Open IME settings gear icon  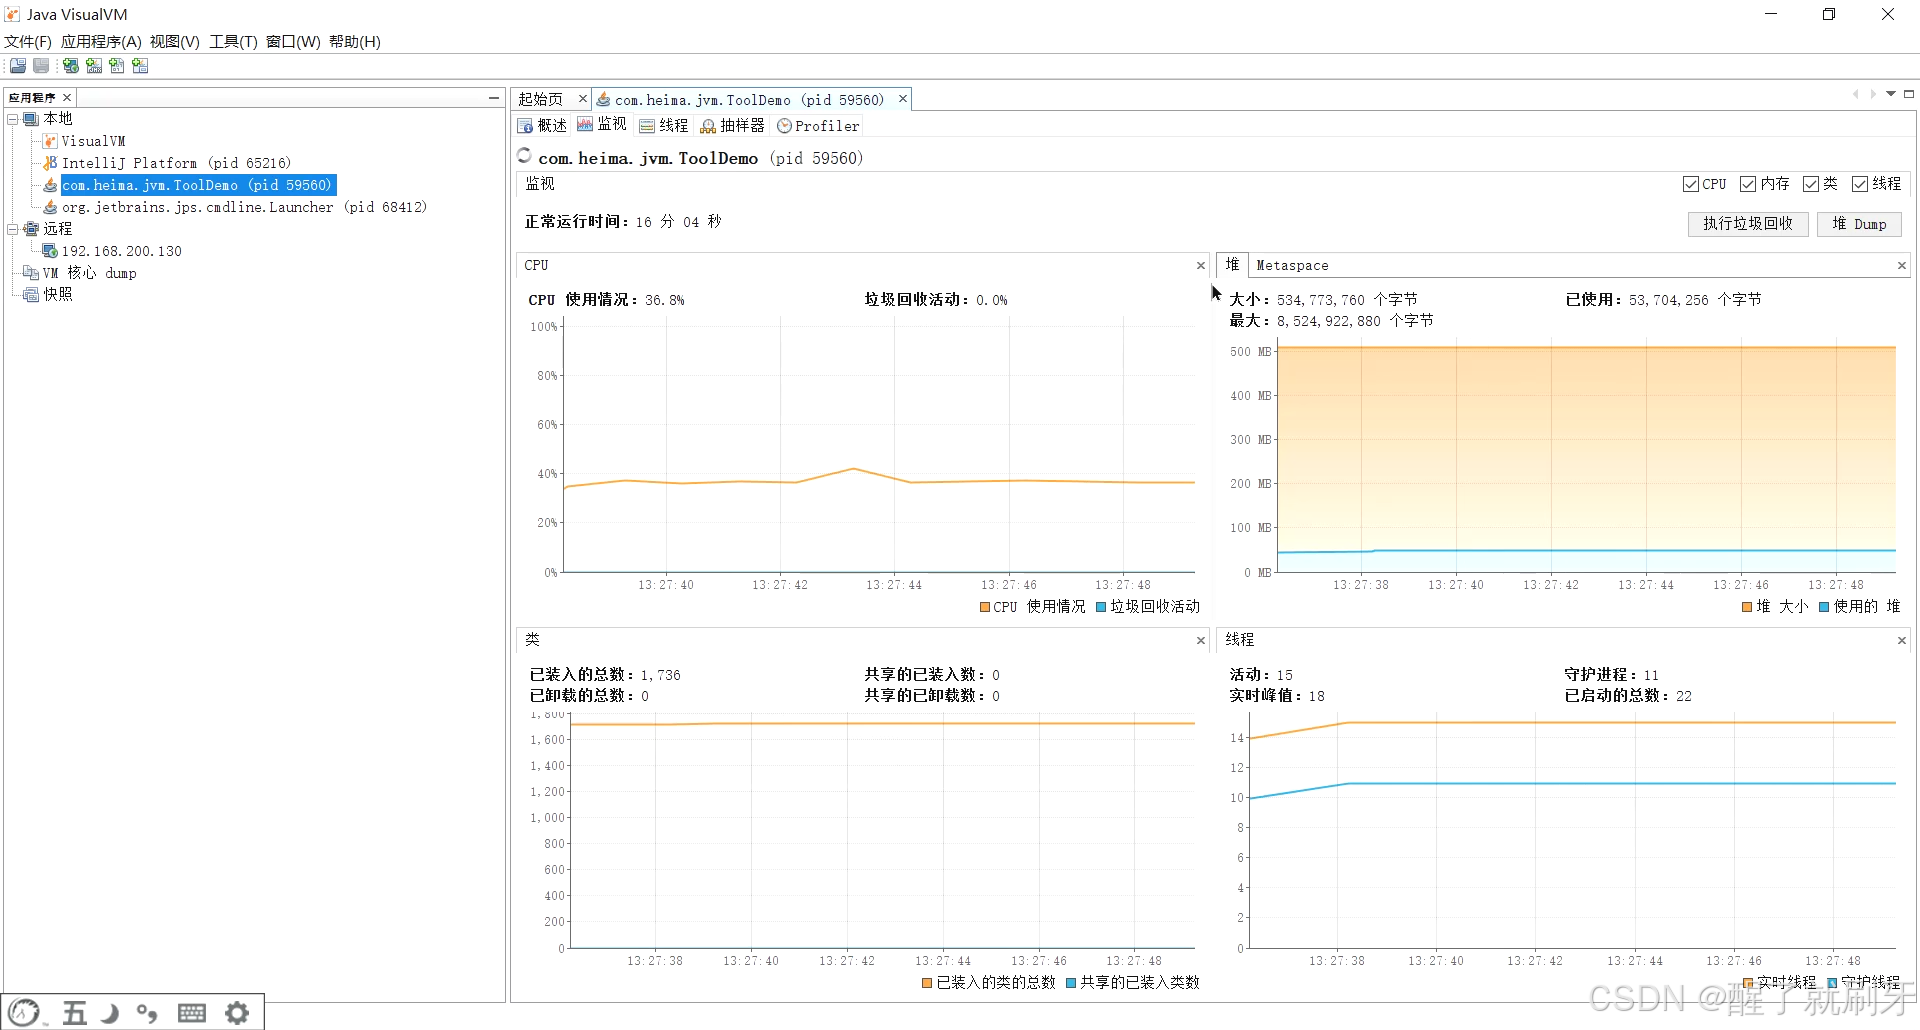click(237, 1013)
